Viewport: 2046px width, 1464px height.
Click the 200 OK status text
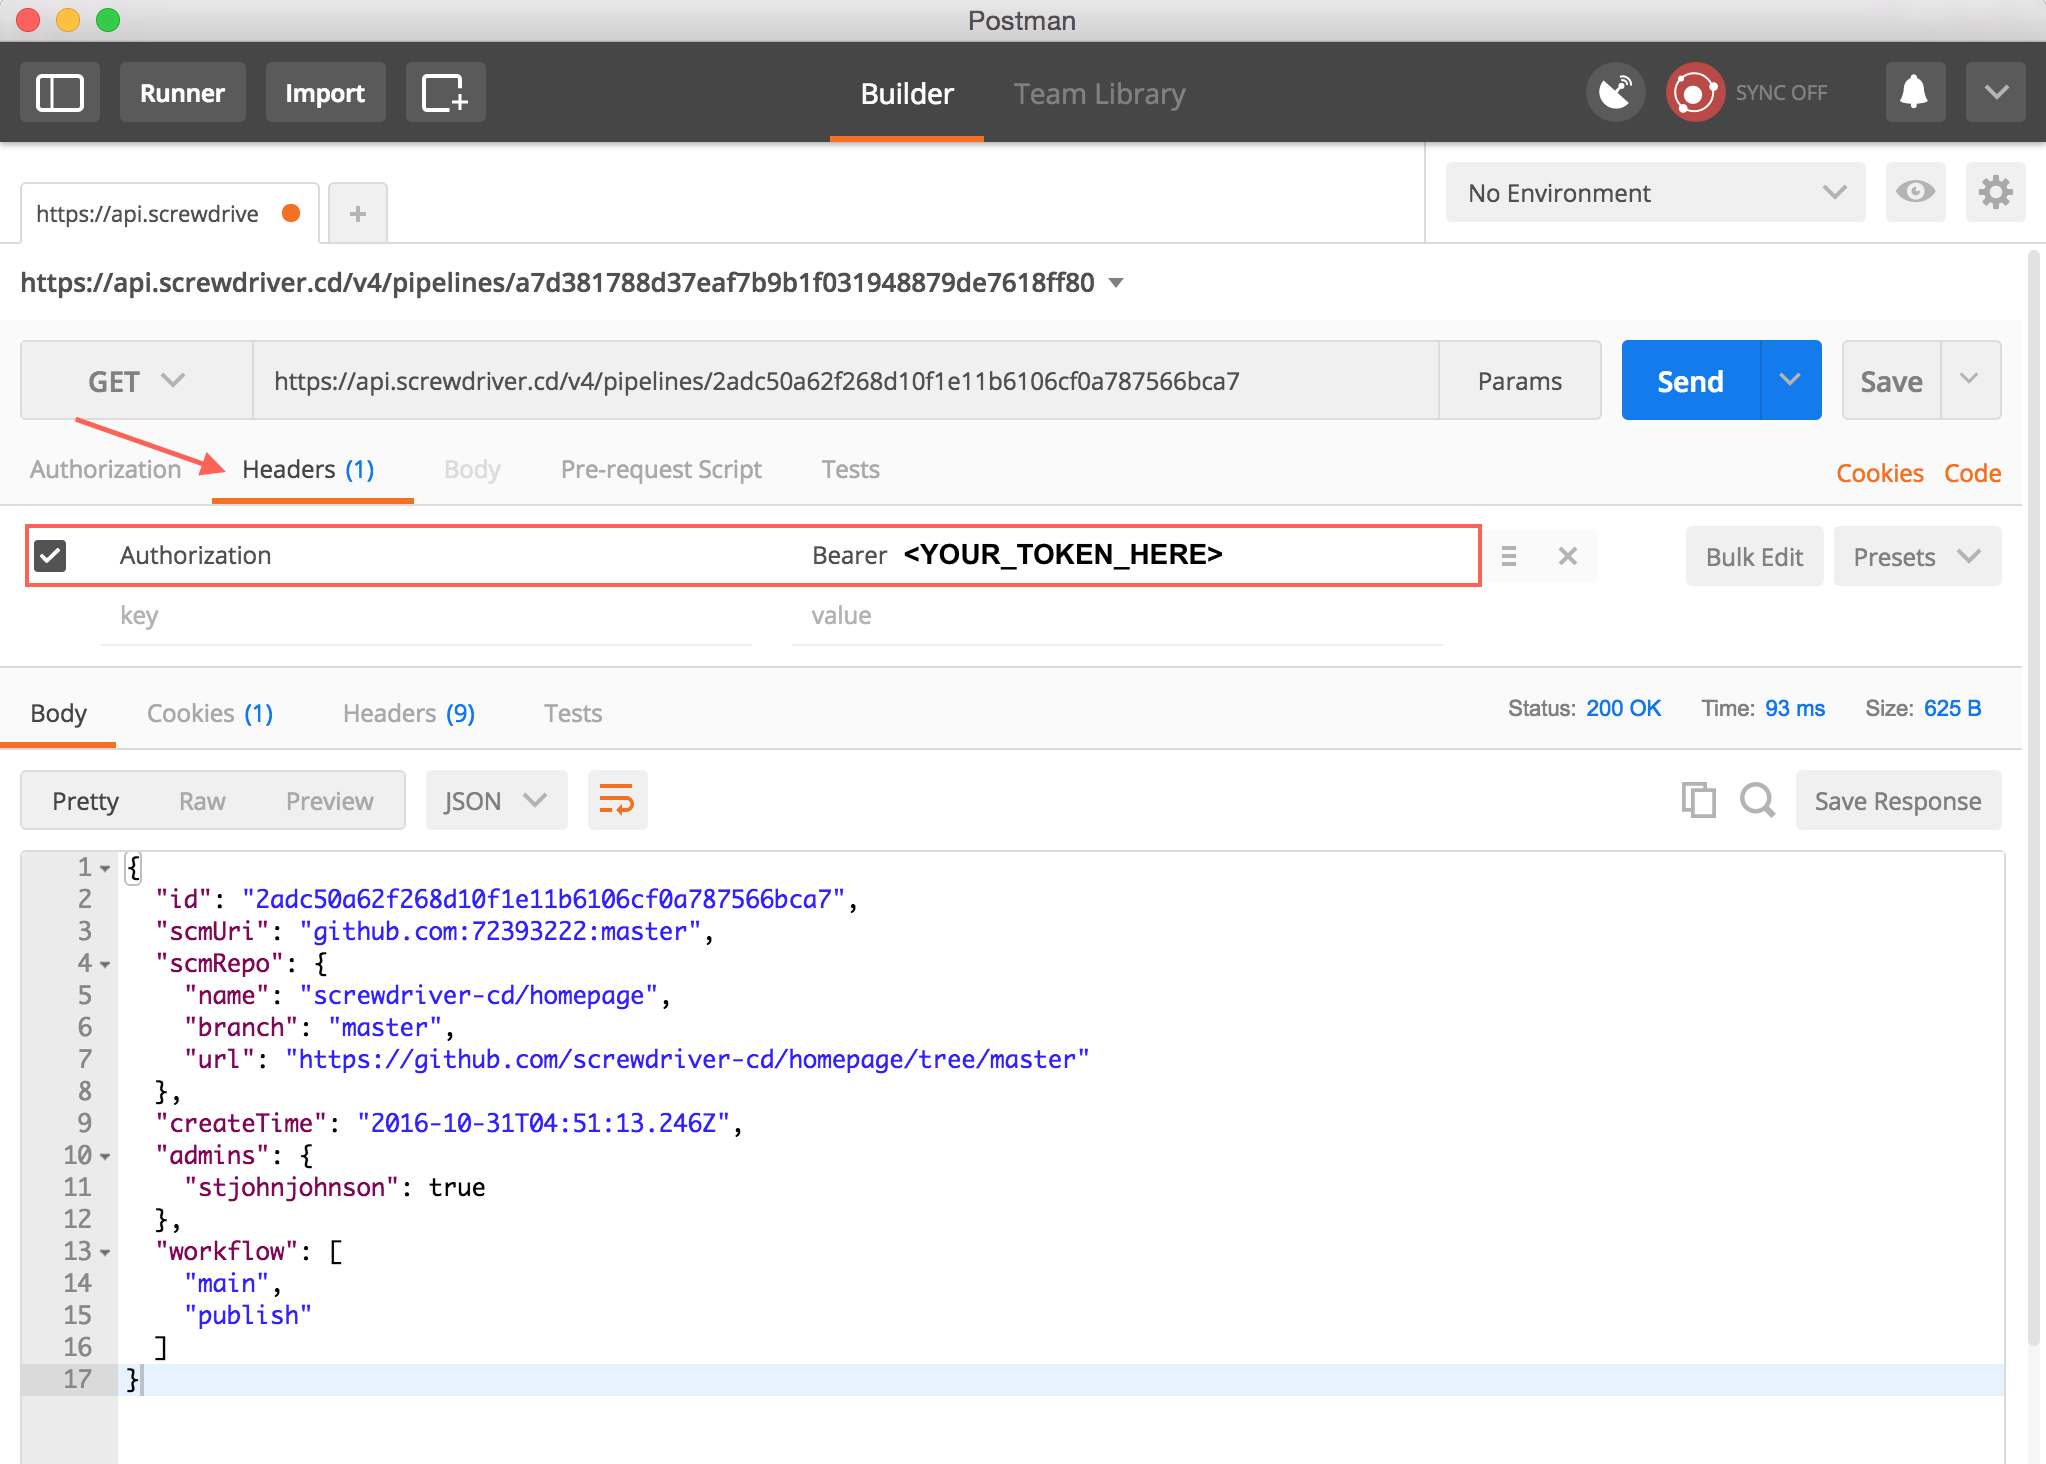click(1623, 708)
